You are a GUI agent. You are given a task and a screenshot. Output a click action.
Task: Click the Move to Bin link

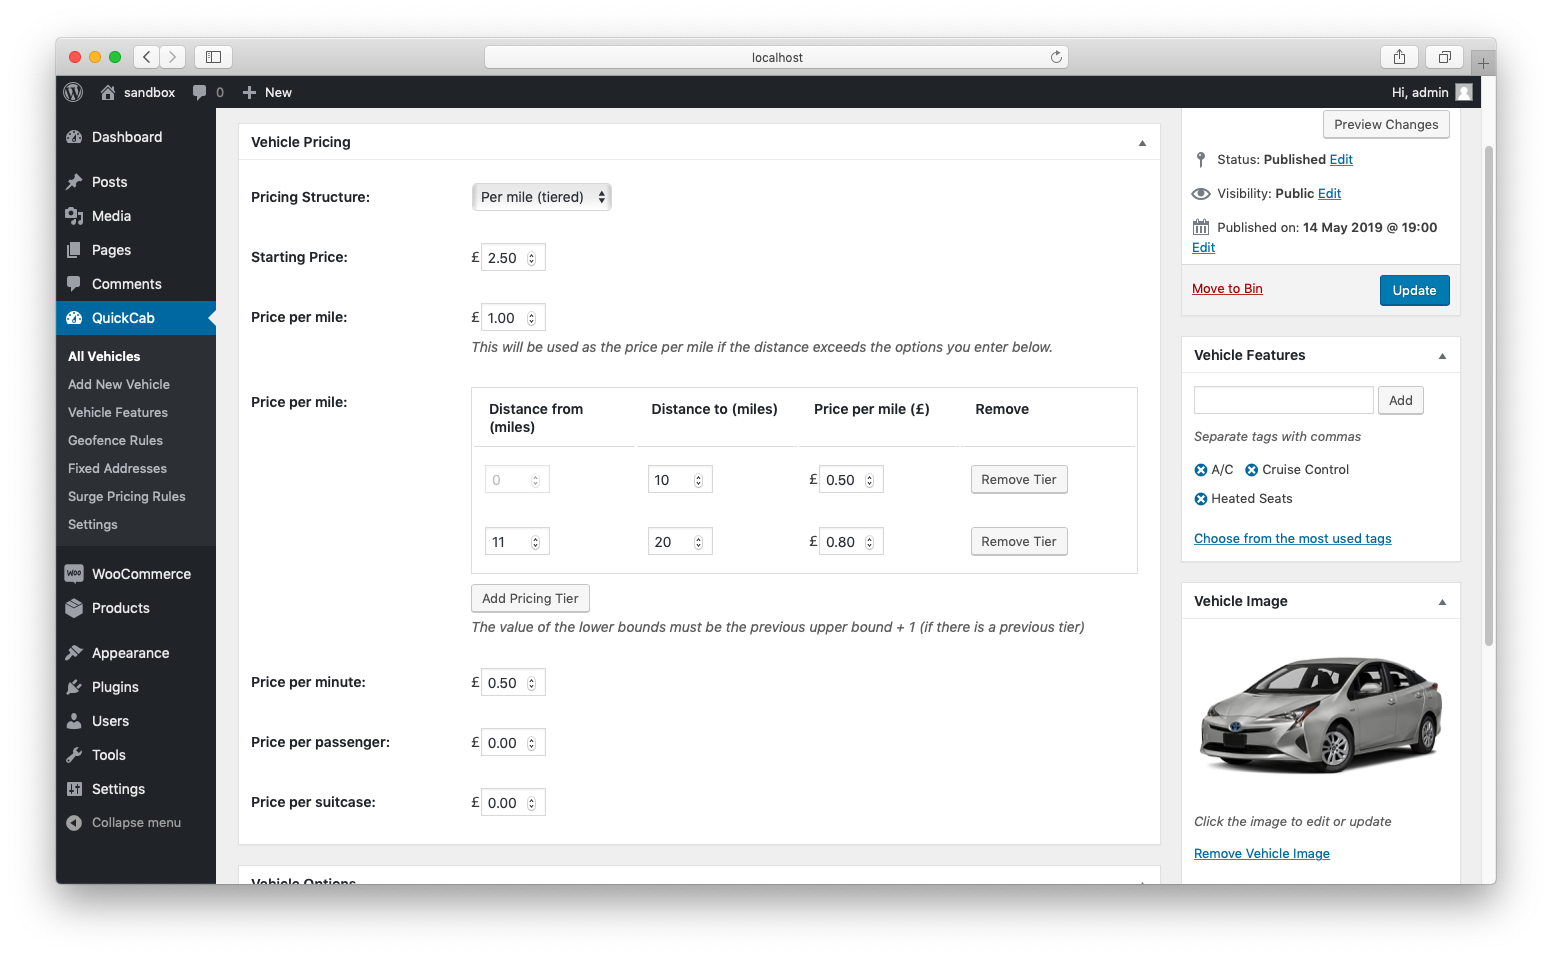click(x=1227, y=289)
